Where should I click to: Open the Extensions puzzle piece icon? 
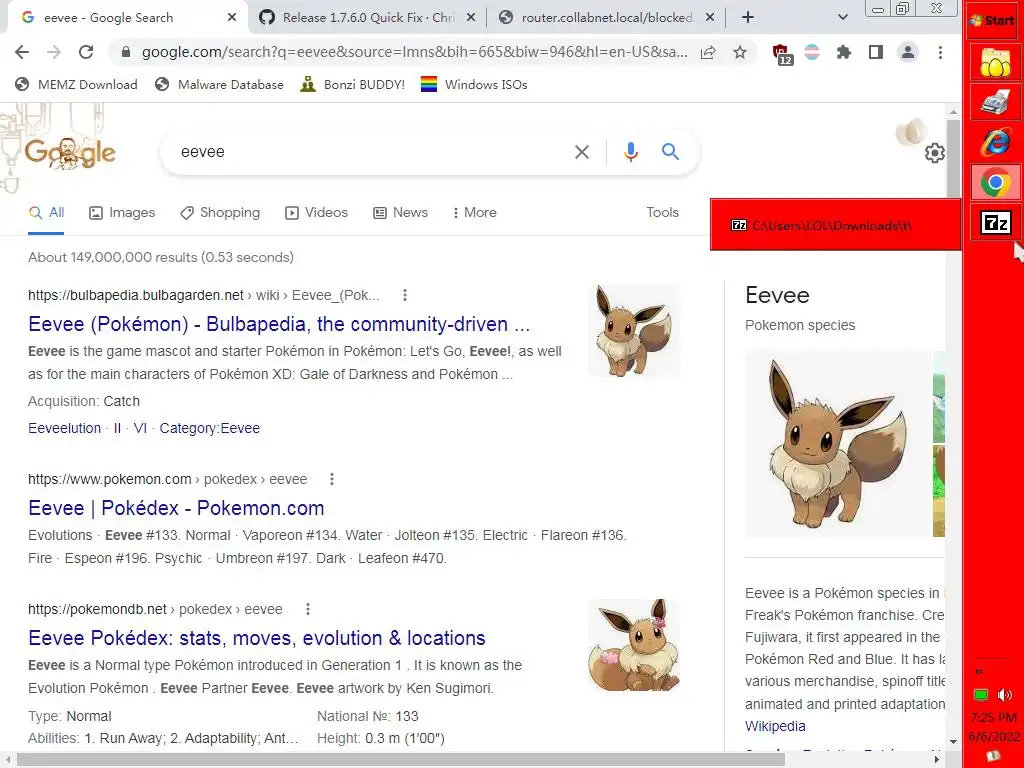pos(844,52)
